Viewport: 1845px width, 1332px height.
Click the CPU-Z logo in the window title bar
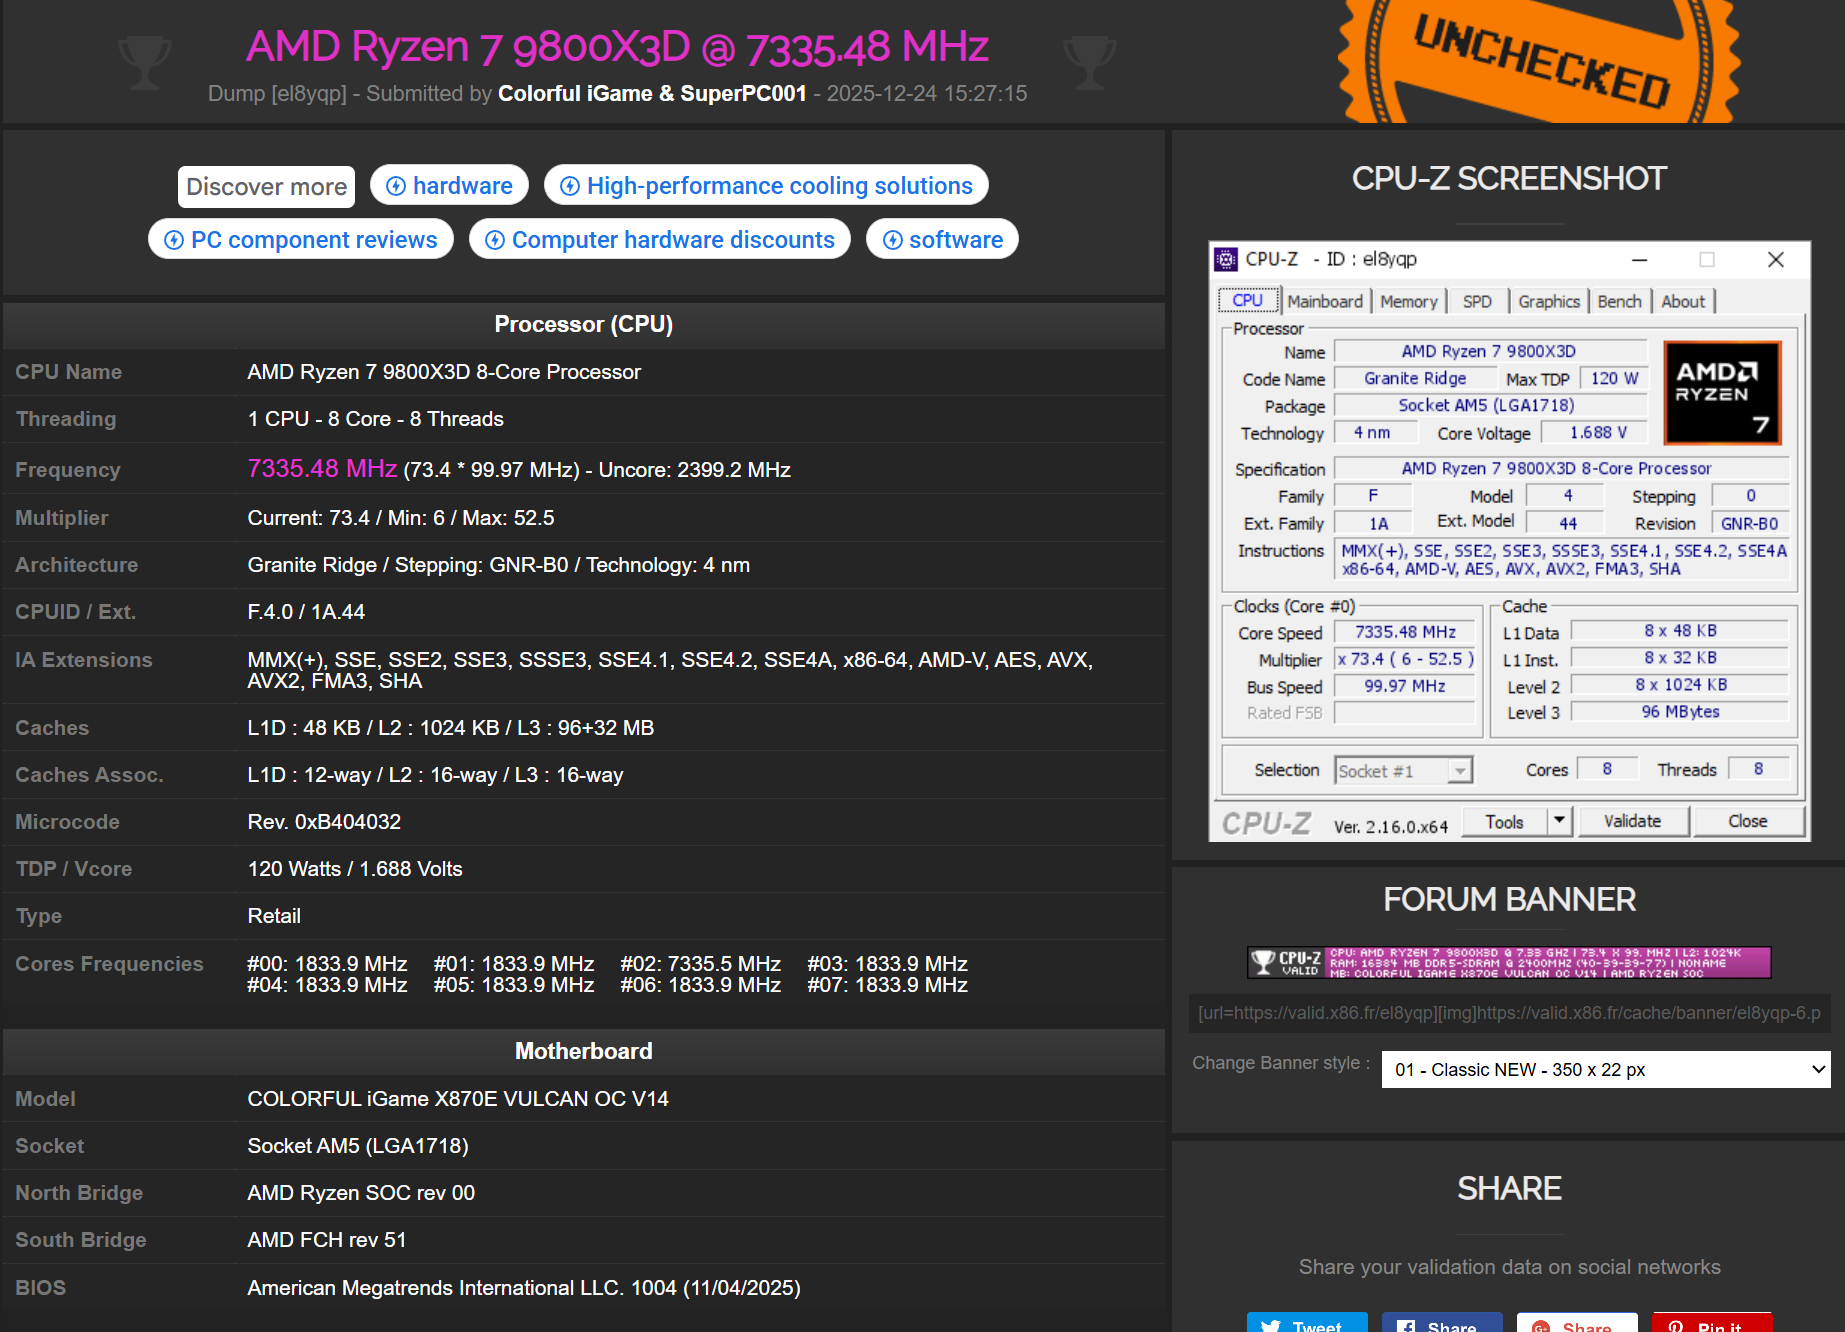pyautogui.click(x=1228, y=259)
